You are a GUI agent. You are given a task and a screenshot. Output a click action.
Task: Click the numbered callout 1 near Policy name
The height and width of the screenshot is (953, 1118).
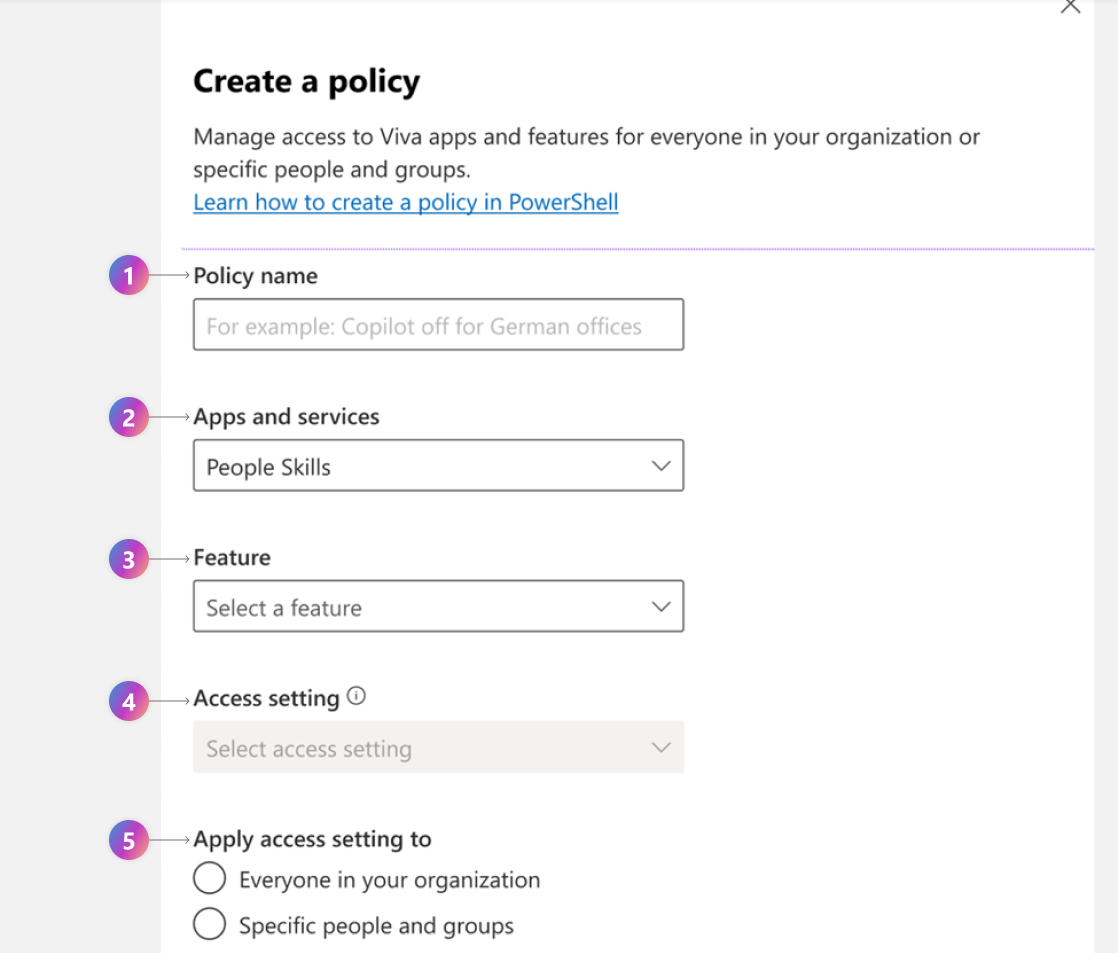coord(128,275)
